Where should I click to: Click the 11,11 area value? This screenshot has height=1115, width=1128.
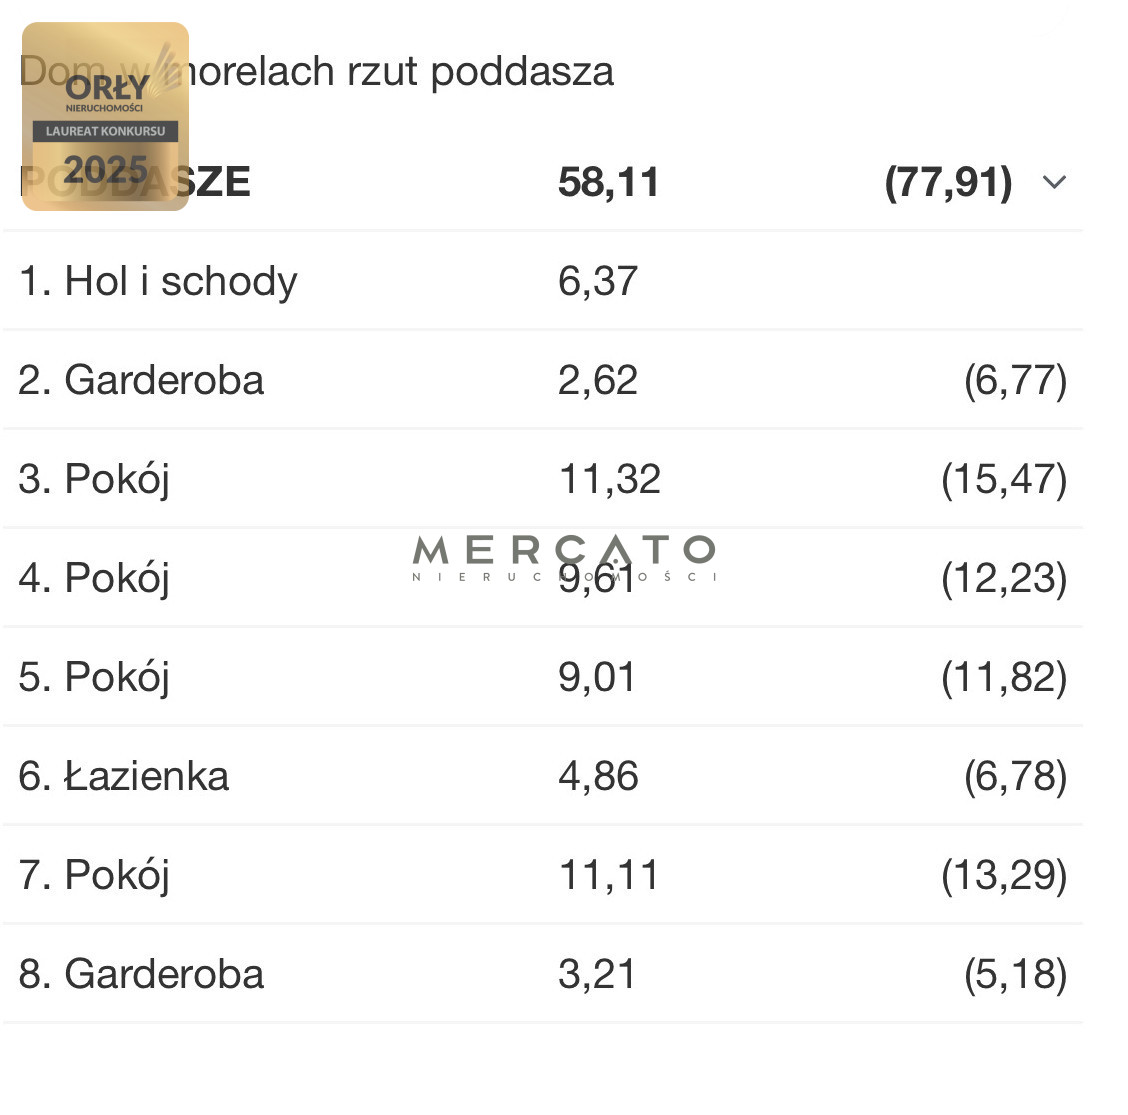point(609,875)
